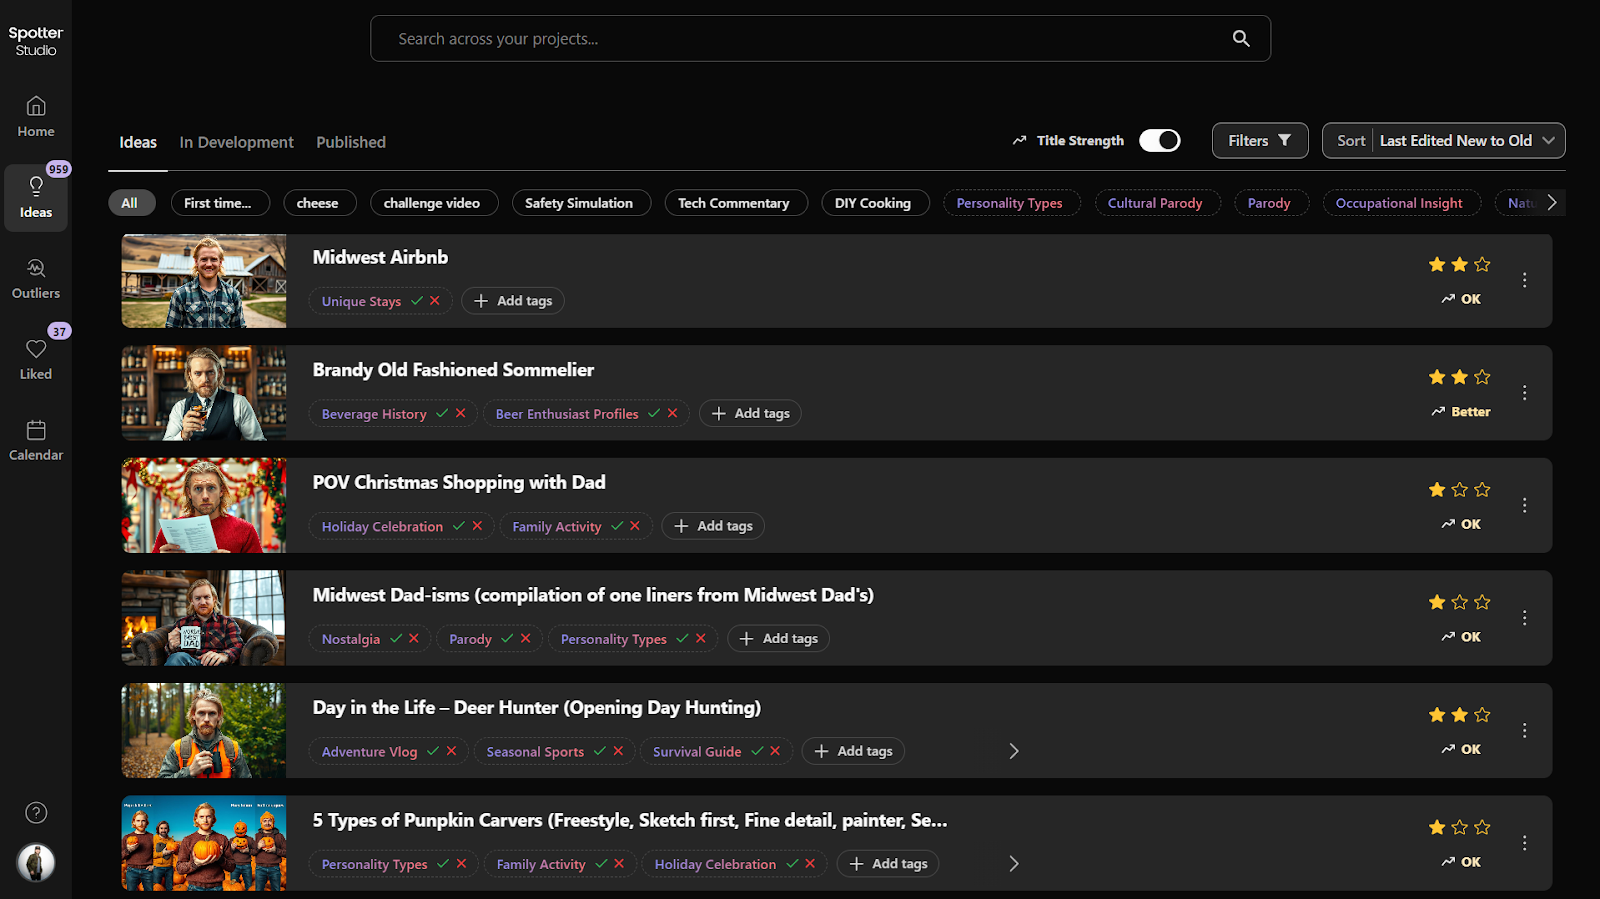The image size is (1600, 899).
Task: Open more options for POV Christmas Shopping with Dad
Action: click(x=1524, y=506)
